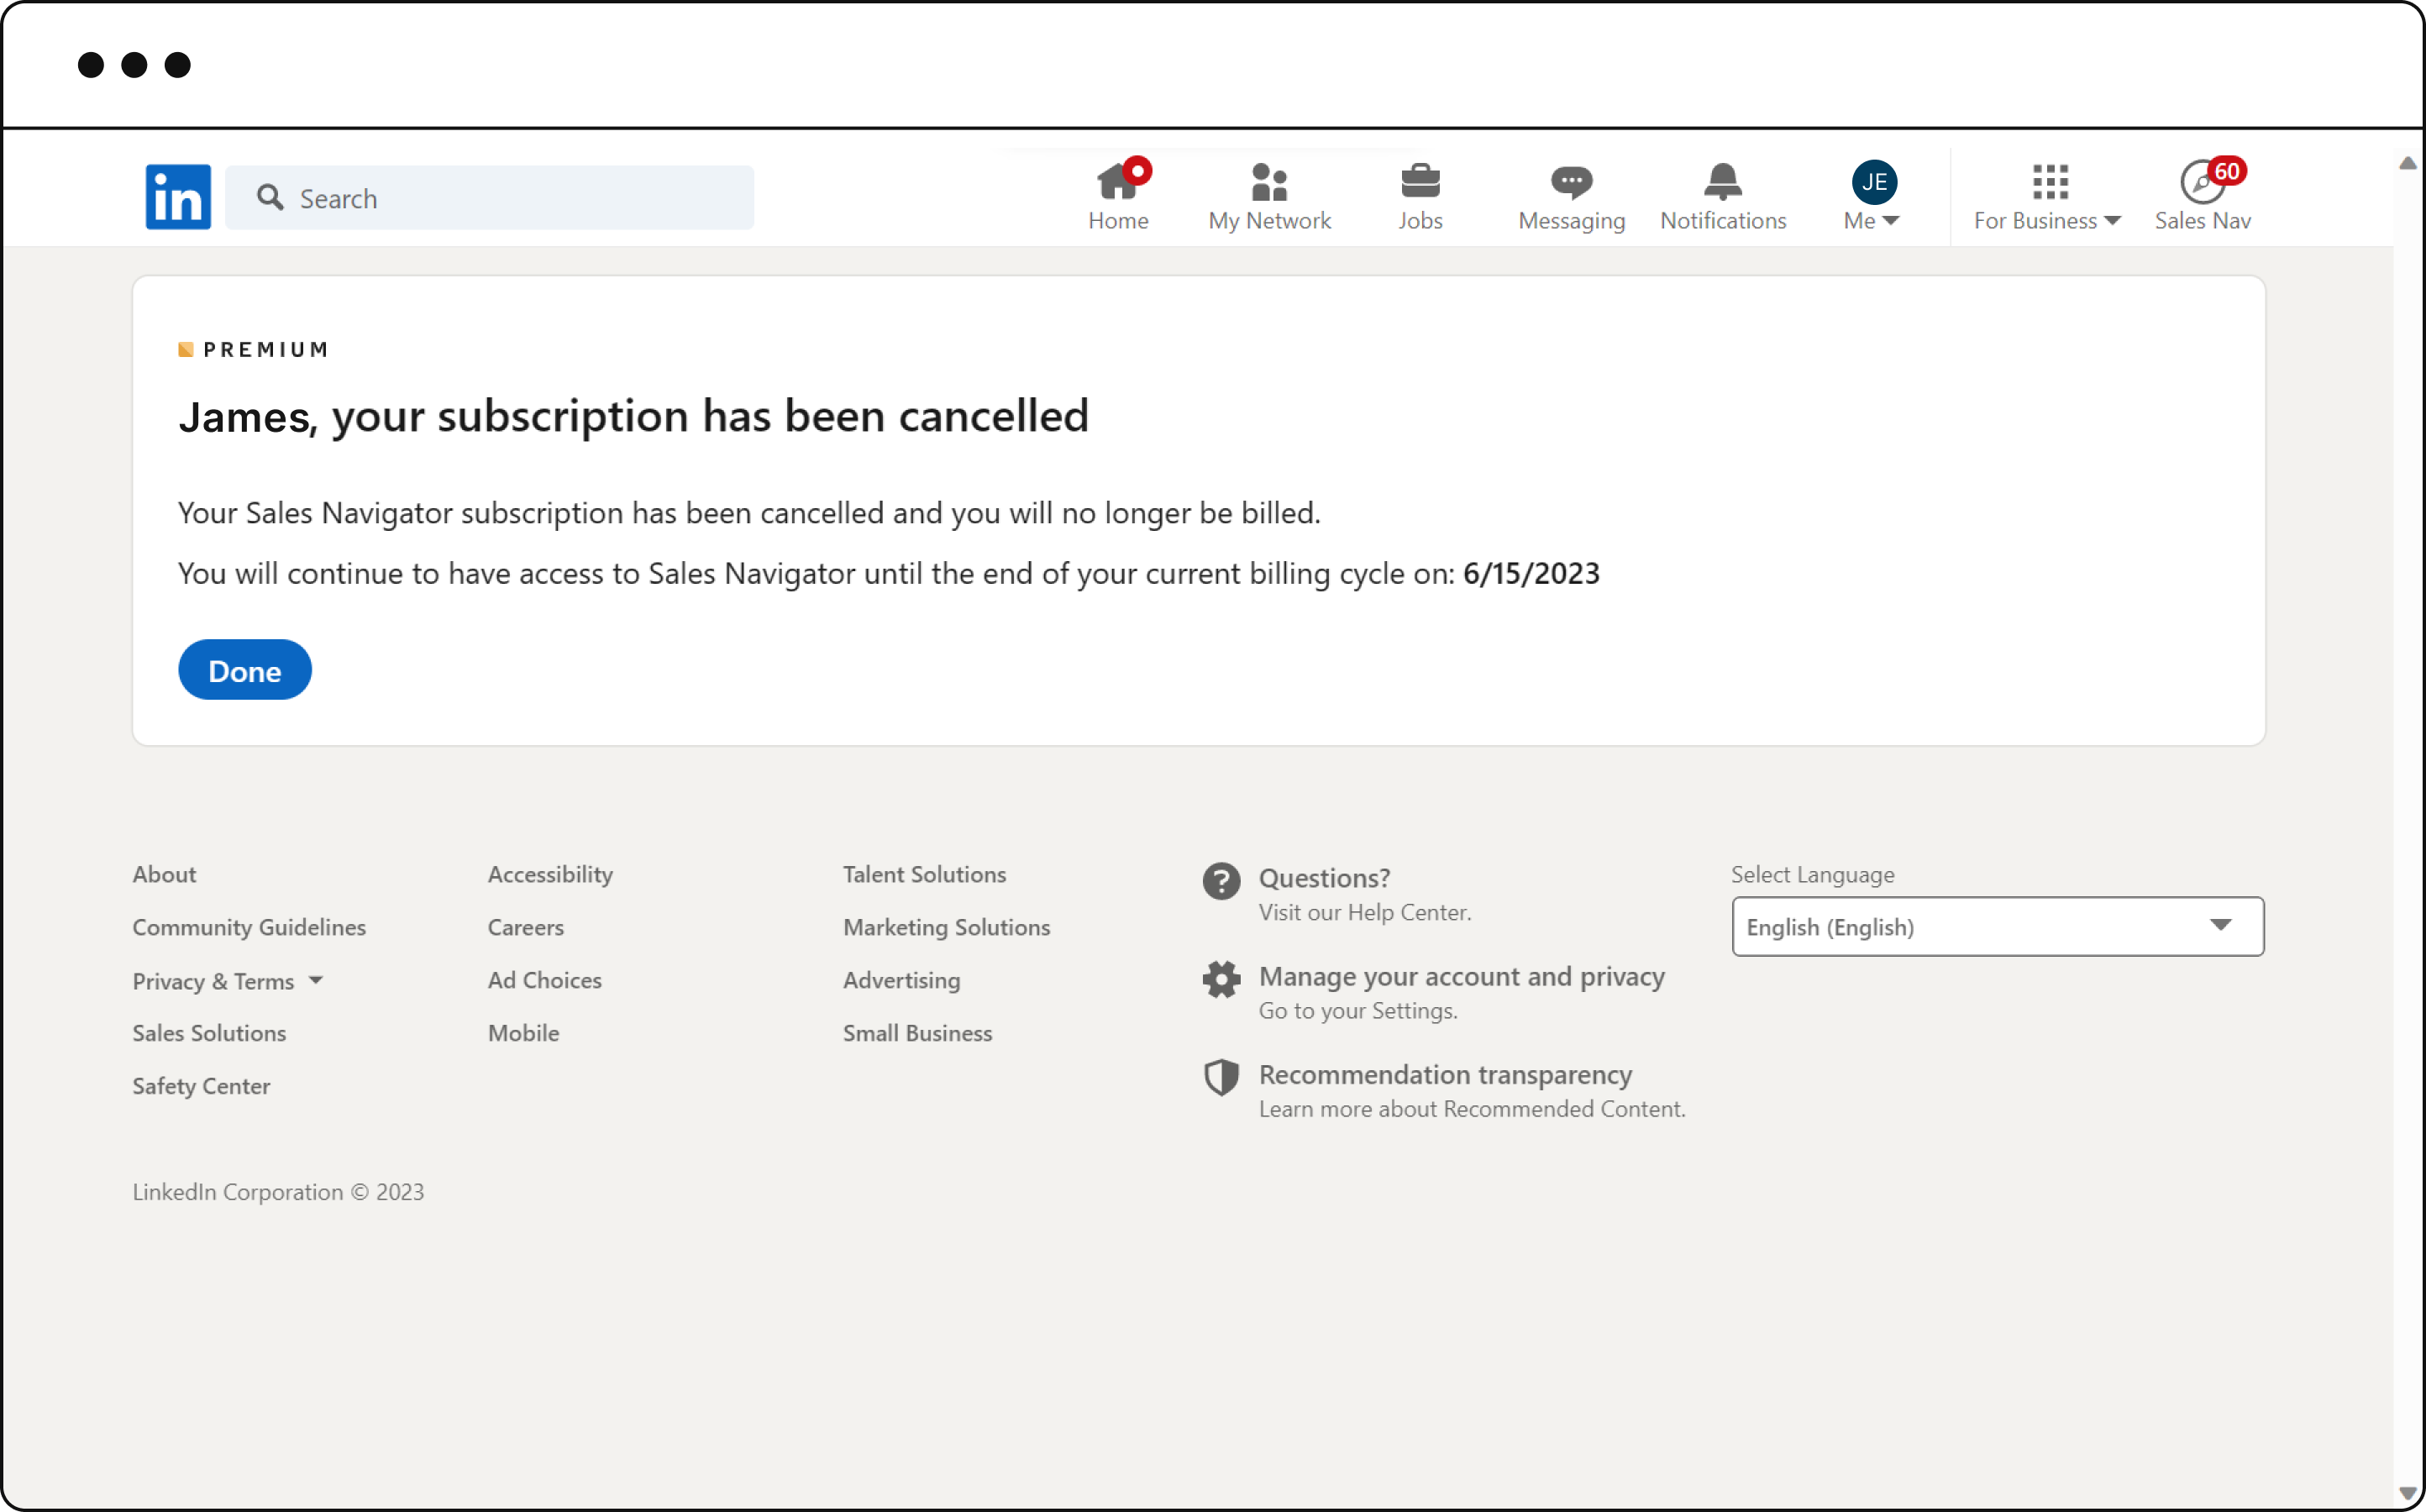Click the Done button
Viewport: 2426px width, 1512px height.
[245, 670]
